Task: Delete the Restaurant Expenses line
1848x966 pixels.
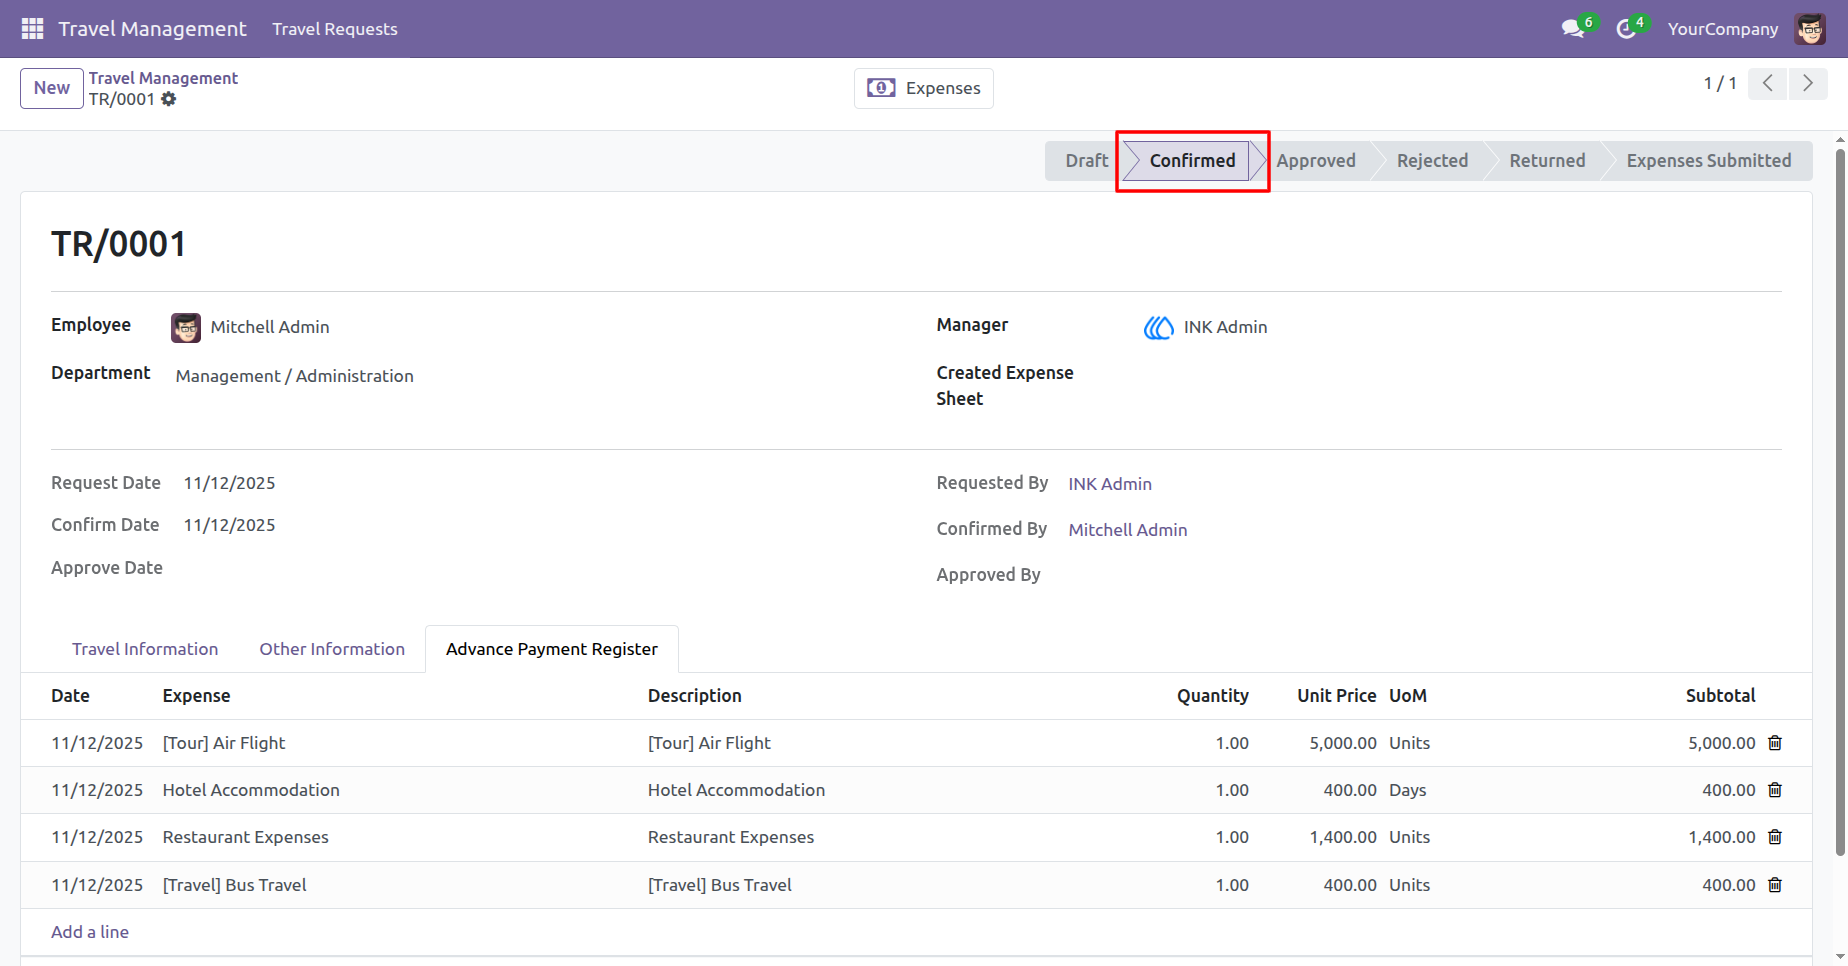Action: click(1775, 837)
